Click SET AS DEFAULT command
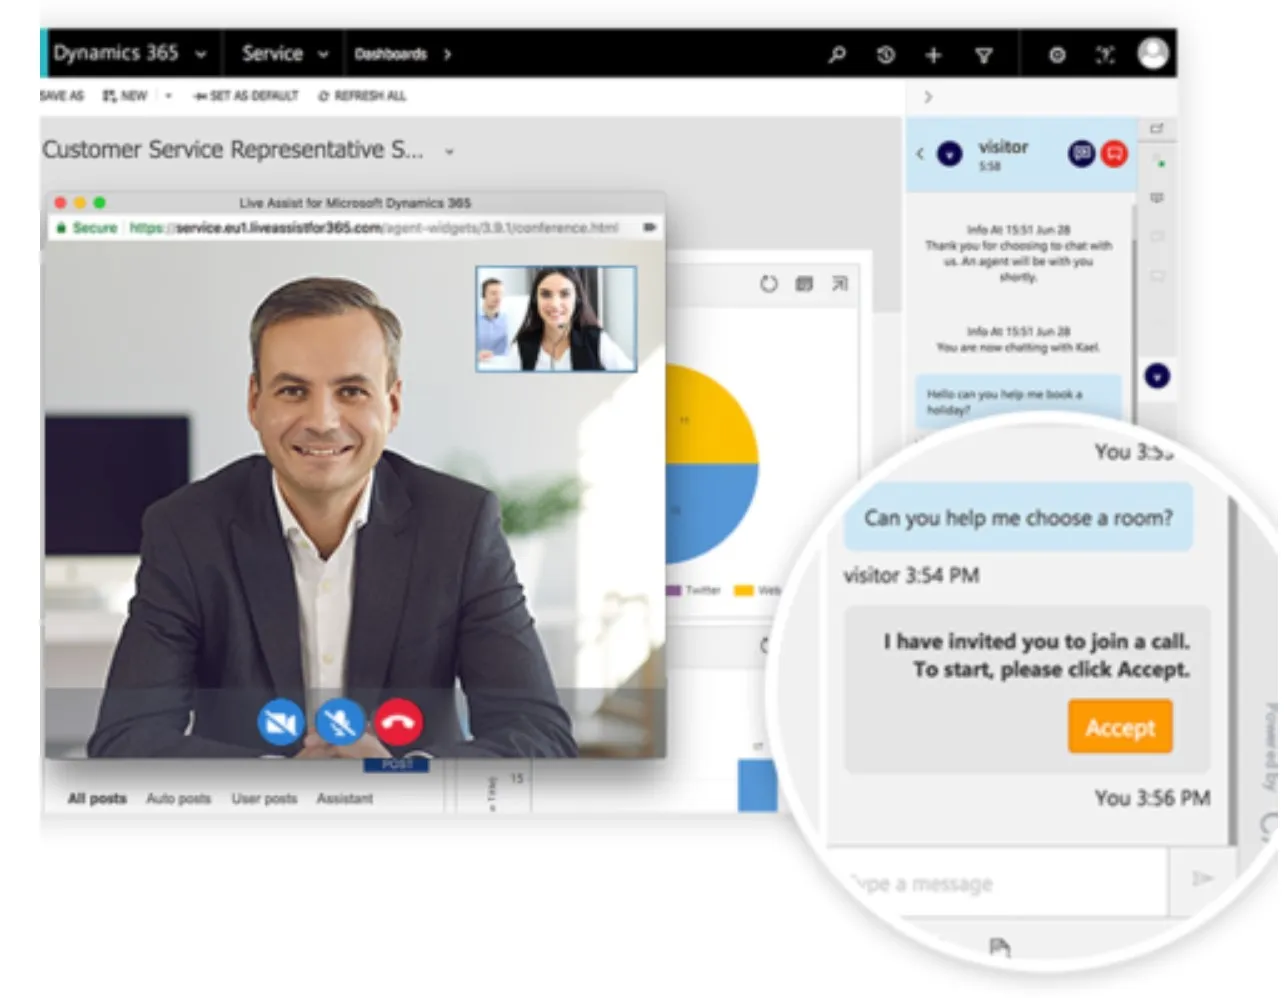1284x998 pixels. 246,96
